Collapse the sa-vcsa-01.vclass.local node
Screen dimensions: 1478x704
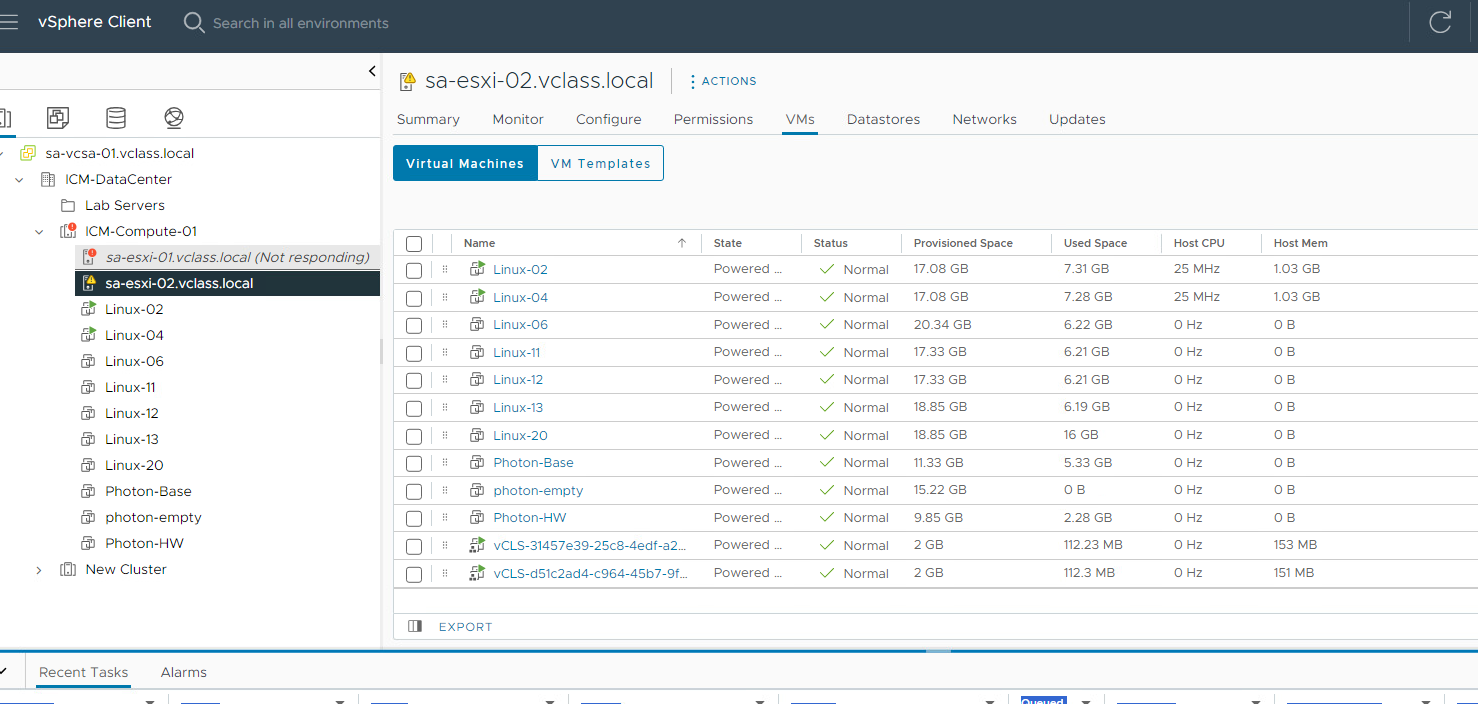point(2,153)
